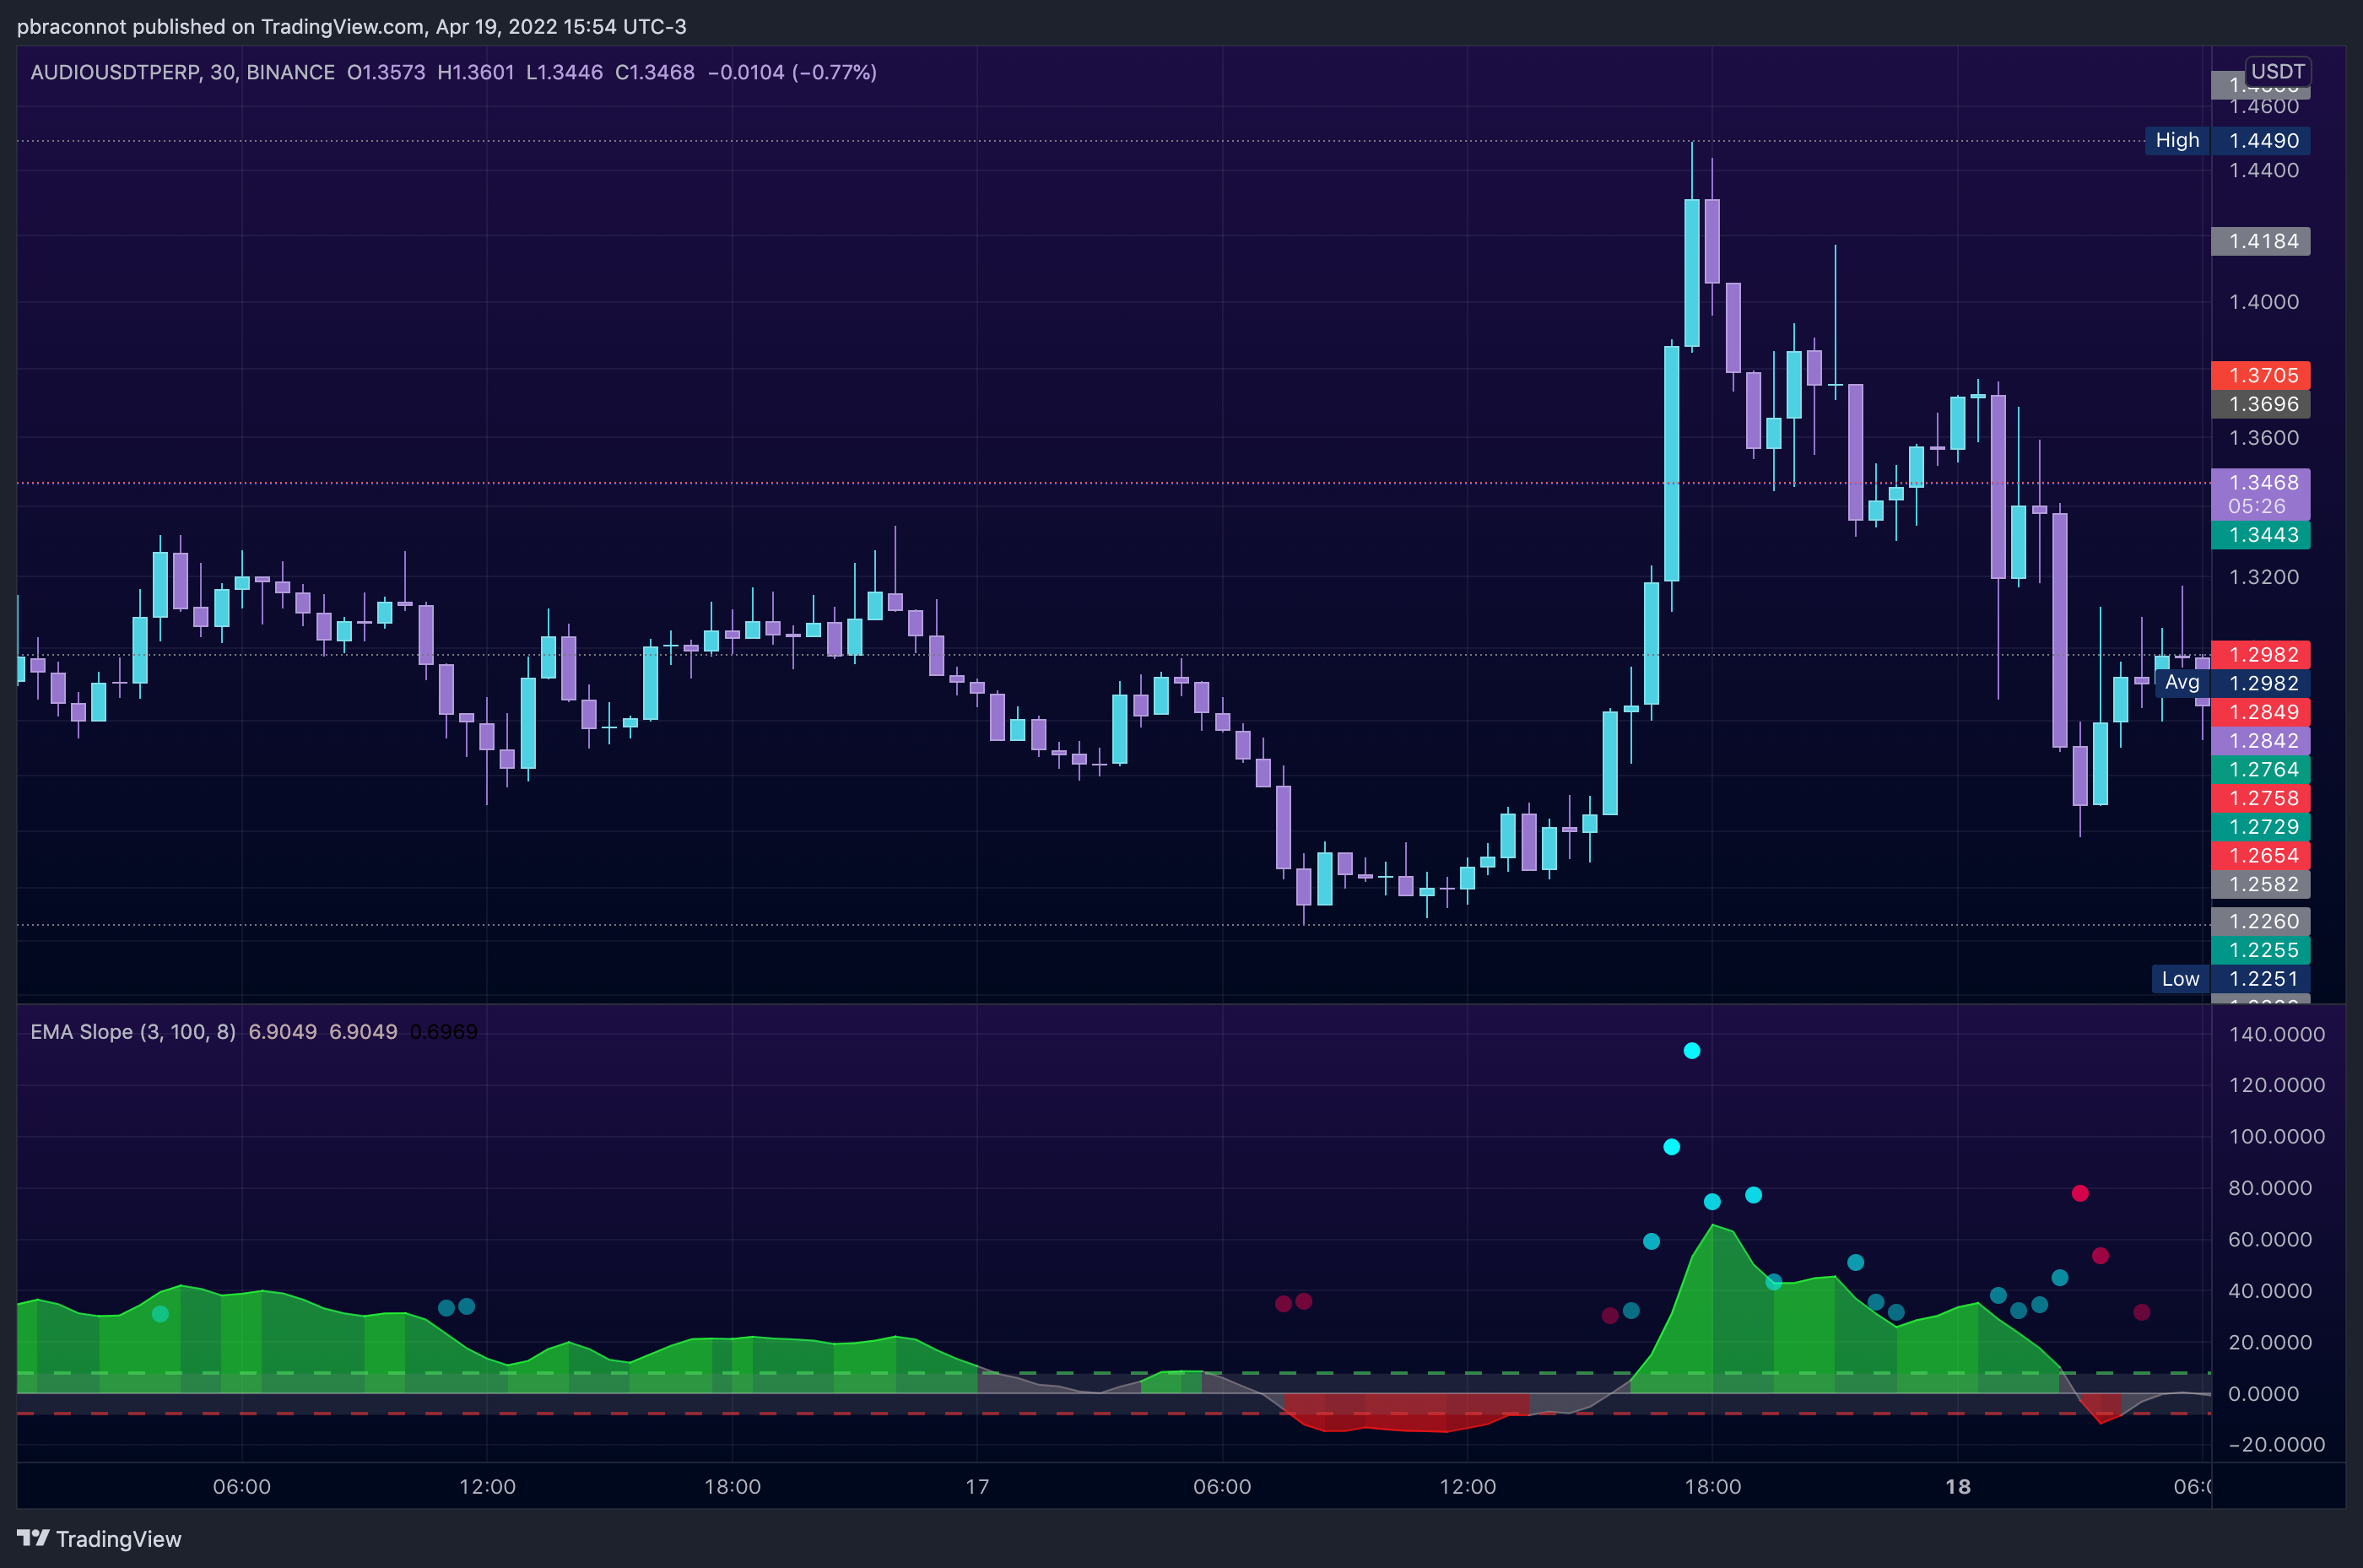Click the 05:26 bar countdown timer
Screen dimensions: 2363x1568
[x=2257, y=507]
